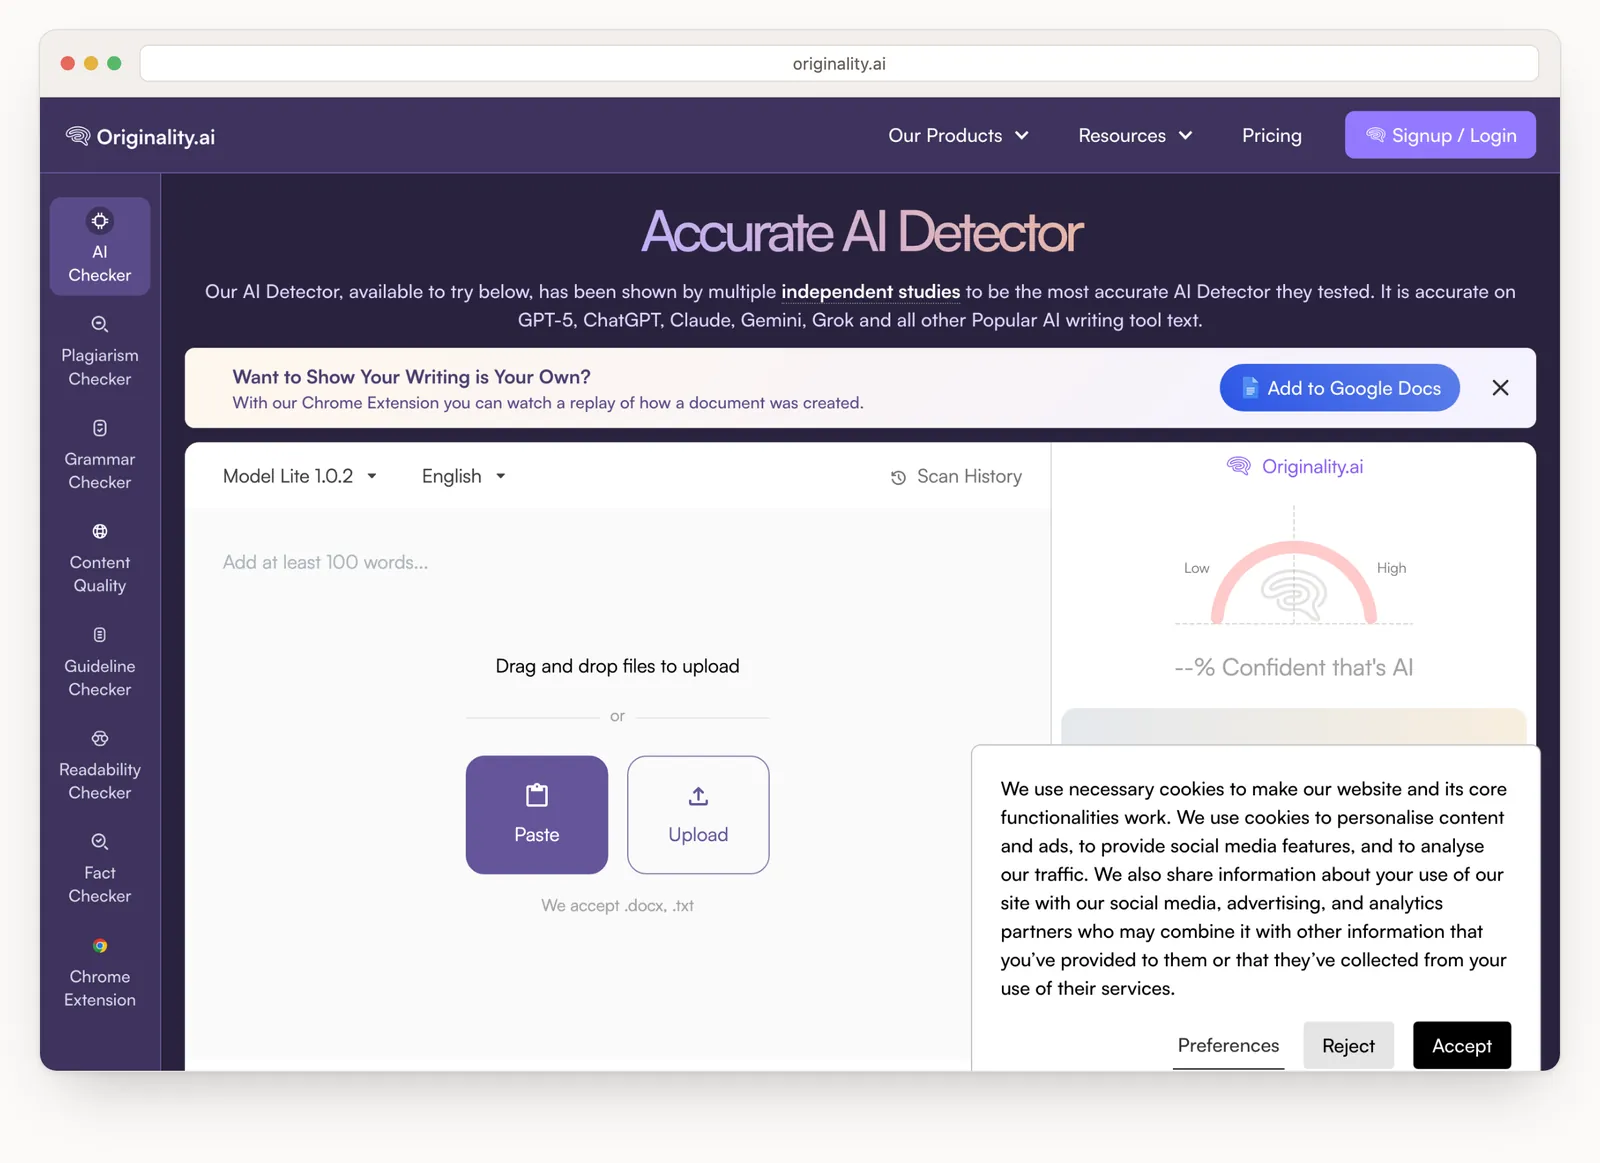Click the browser address bar showing originality.ai

pos(839,63)
